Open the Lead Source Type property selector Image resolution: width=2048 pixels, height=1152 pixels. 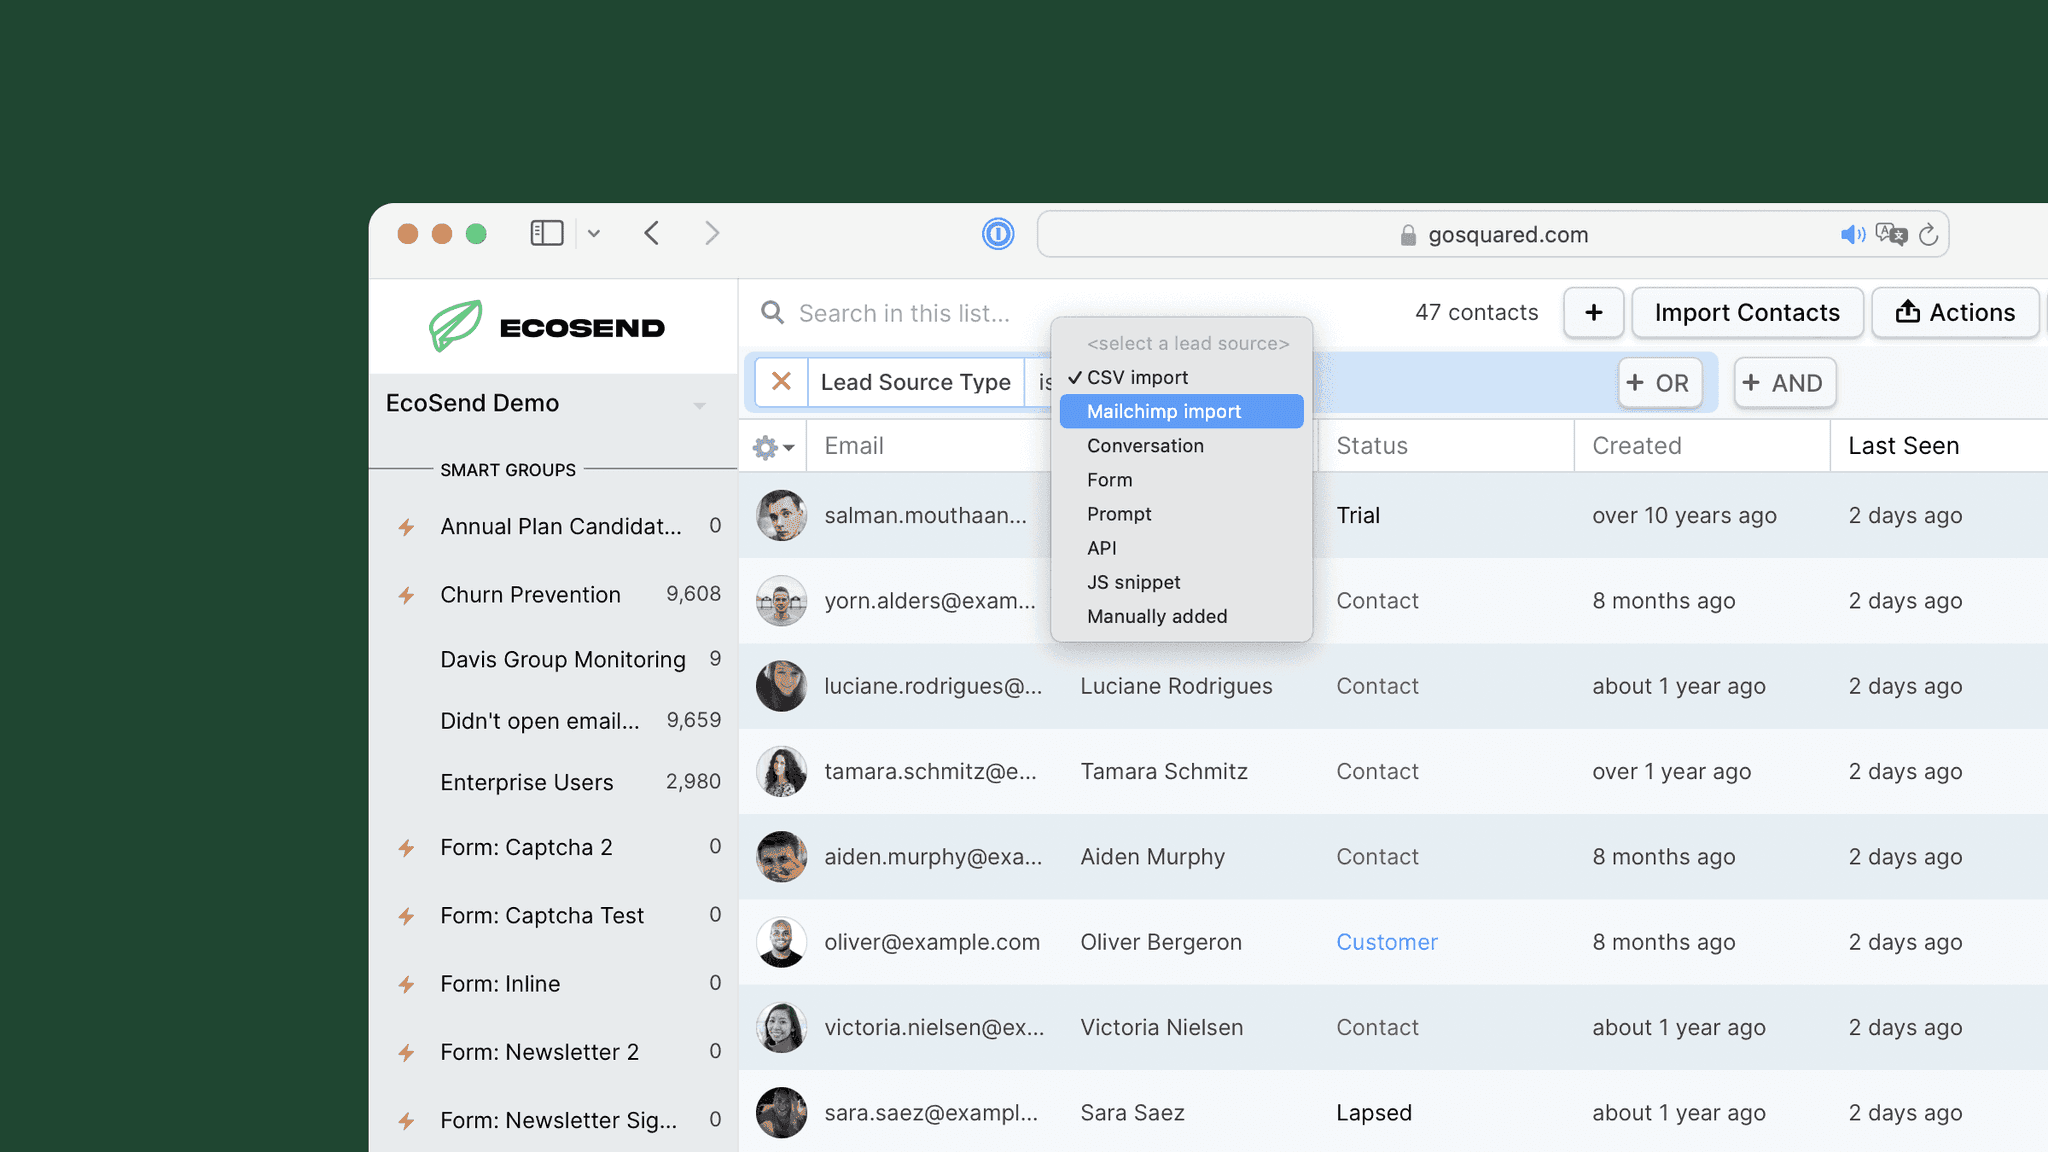pos(916,382)
